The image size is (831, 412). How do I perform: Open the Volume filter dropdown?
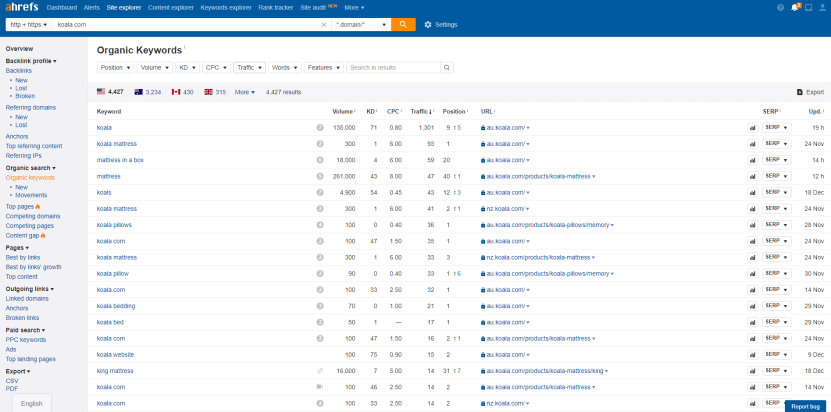[x=155, y=67]
